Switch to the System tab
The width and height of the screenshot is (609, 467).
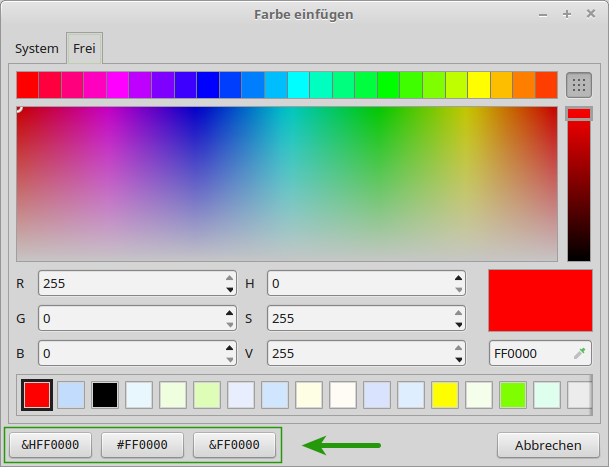point(36,48)
